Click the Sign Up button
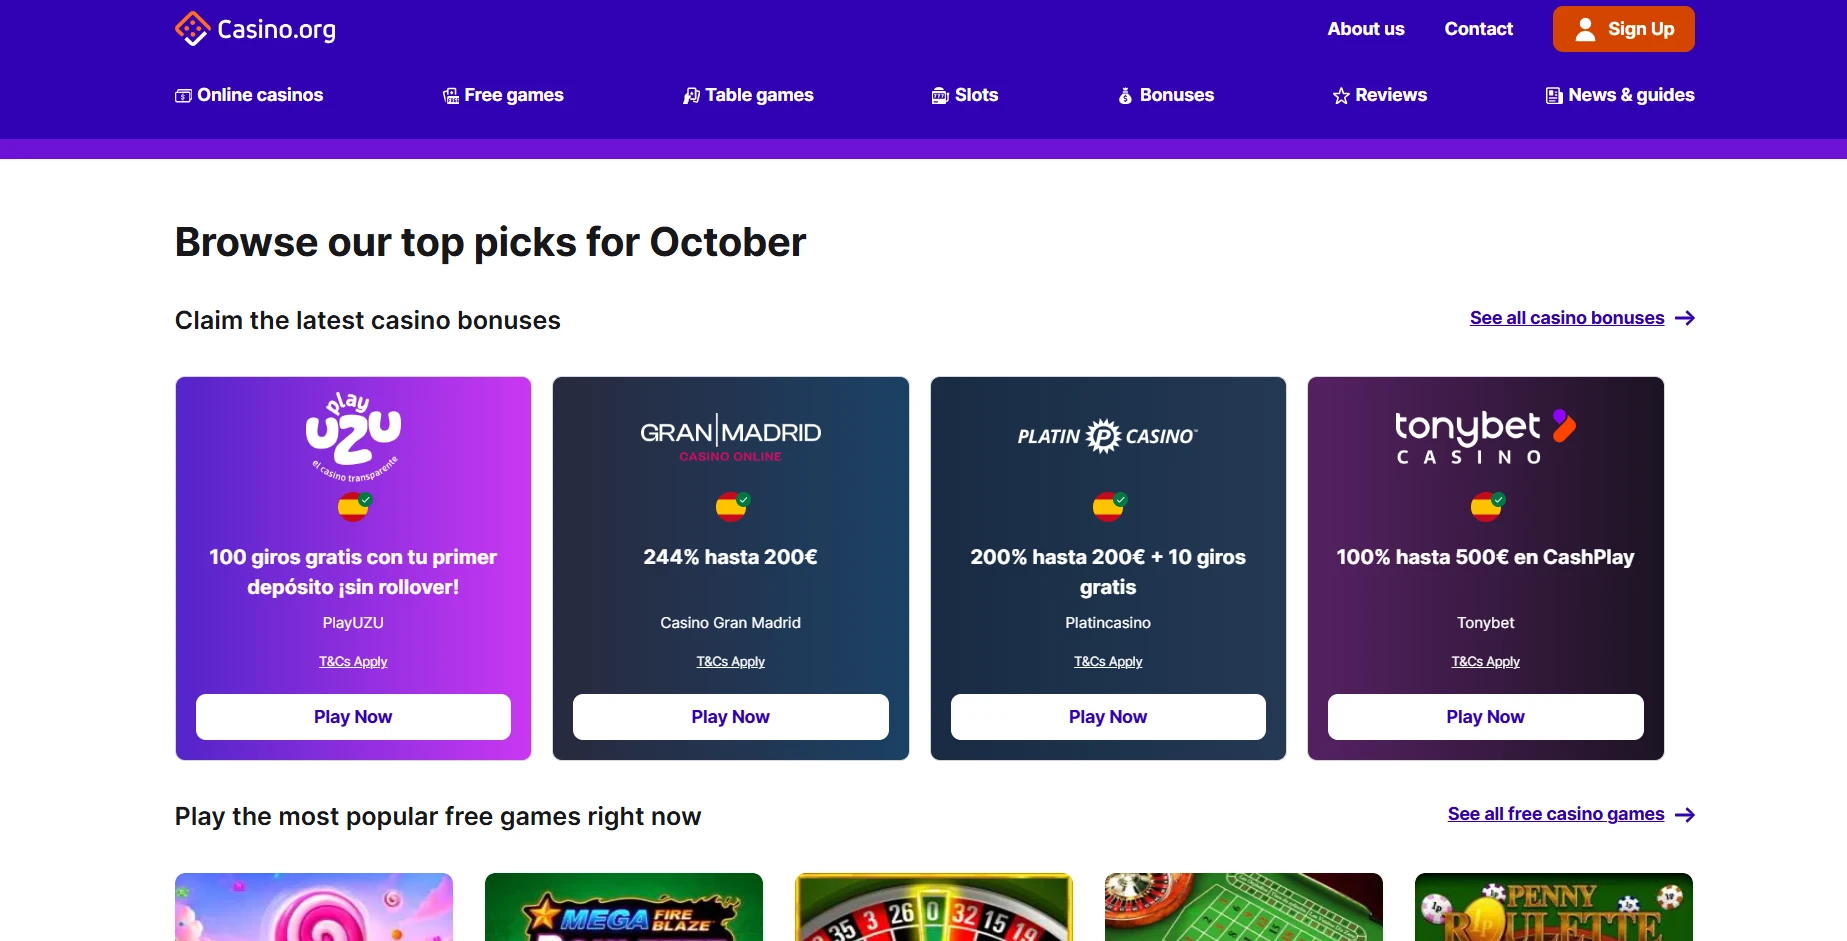 point(1624,29)
